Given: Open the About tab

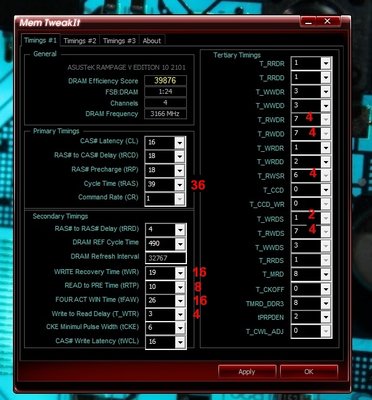Looking at the screenshot, I should [152, 41].
